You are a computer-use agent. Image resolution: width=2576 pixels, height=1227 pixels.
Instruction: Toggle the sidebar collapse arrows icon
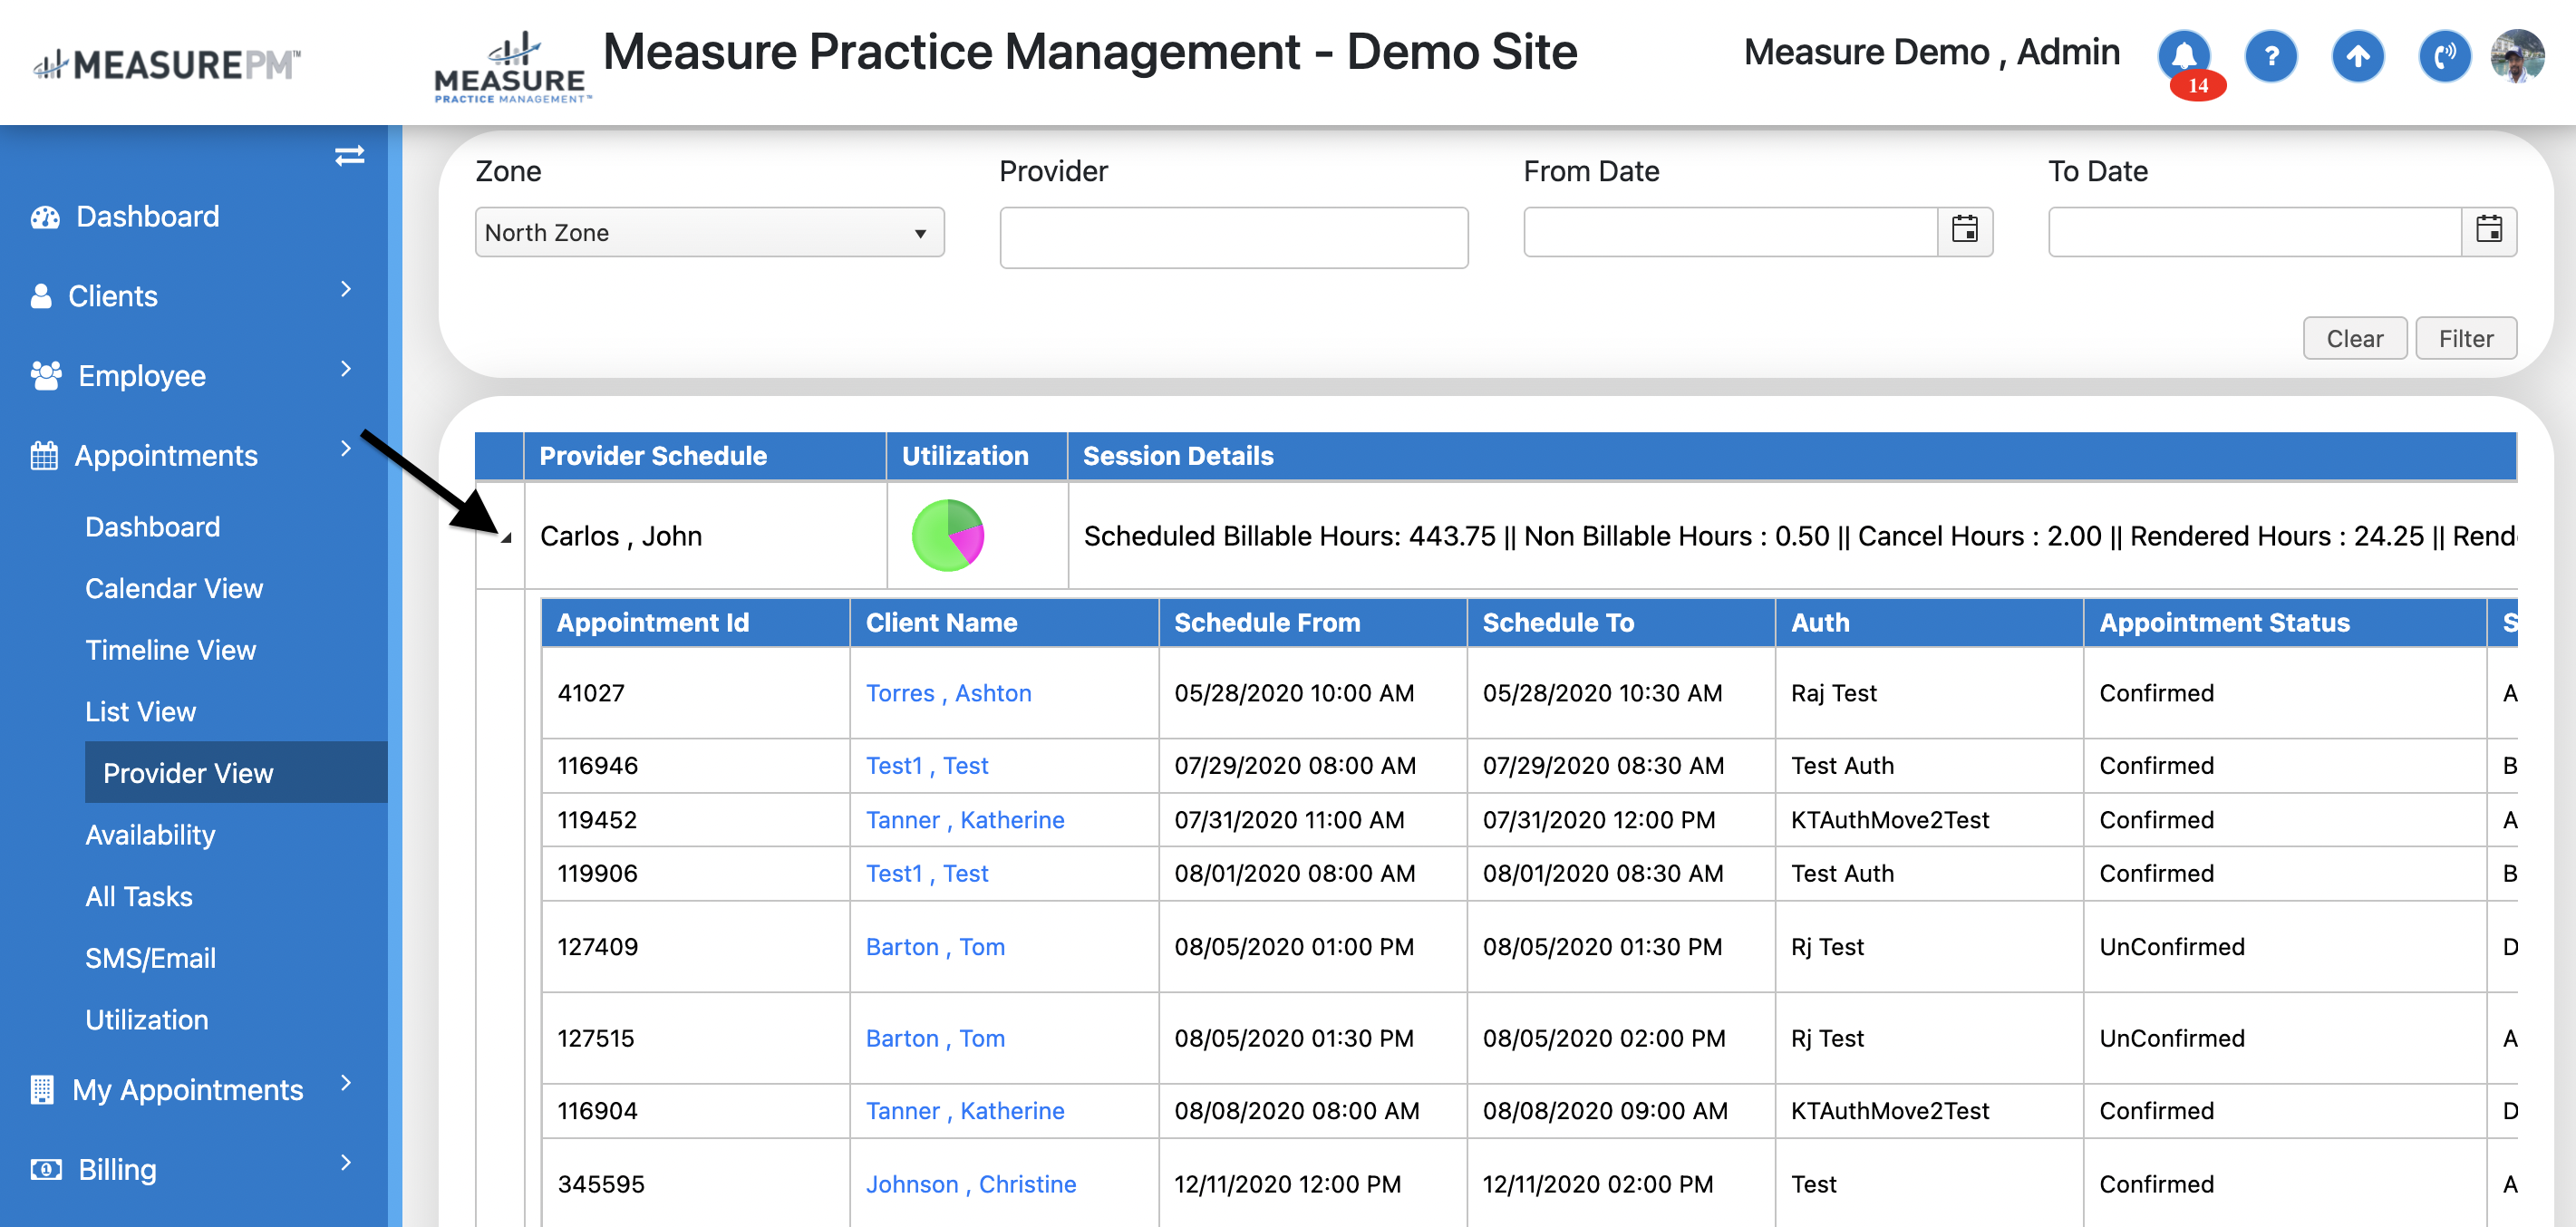(x=349, y=155)
